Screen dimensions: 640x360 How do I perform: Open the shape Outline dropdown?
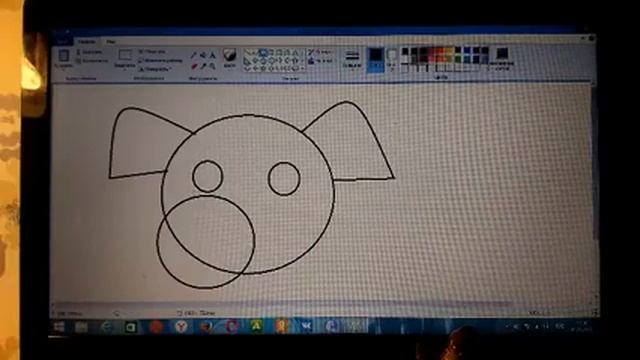tap(320, 52)
